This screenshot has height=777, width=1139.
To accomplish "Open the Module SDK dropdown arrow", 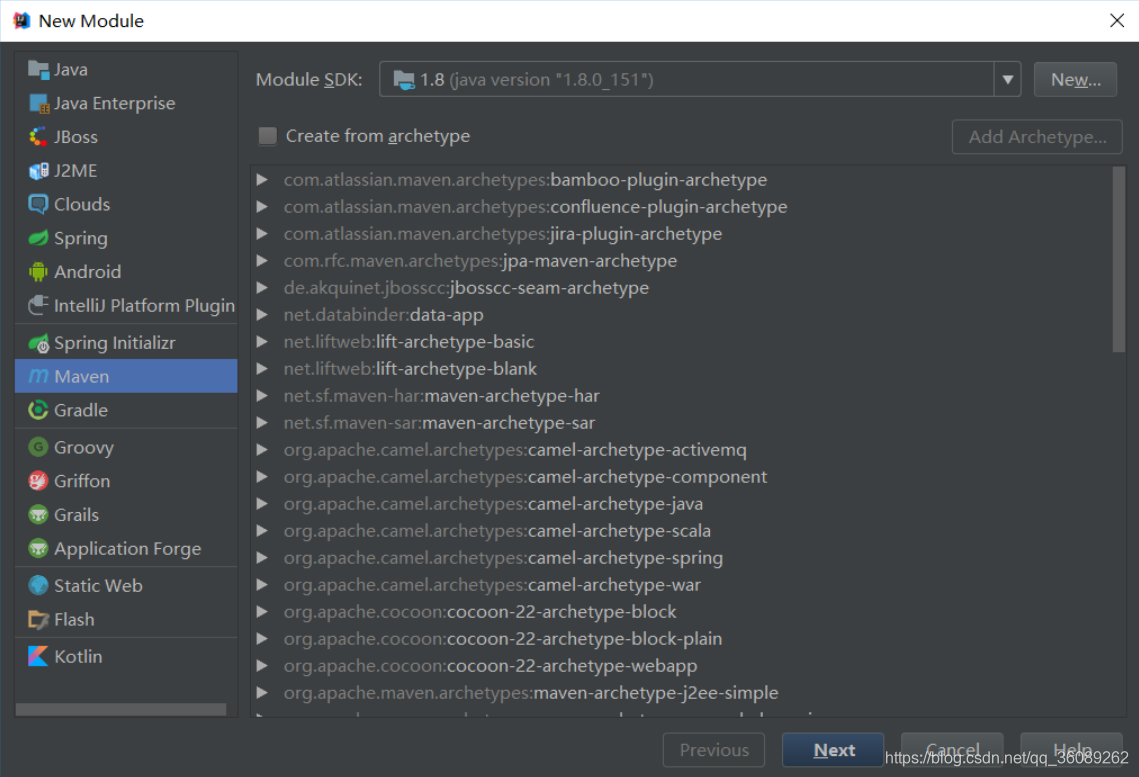I will tap(1008, 79).
